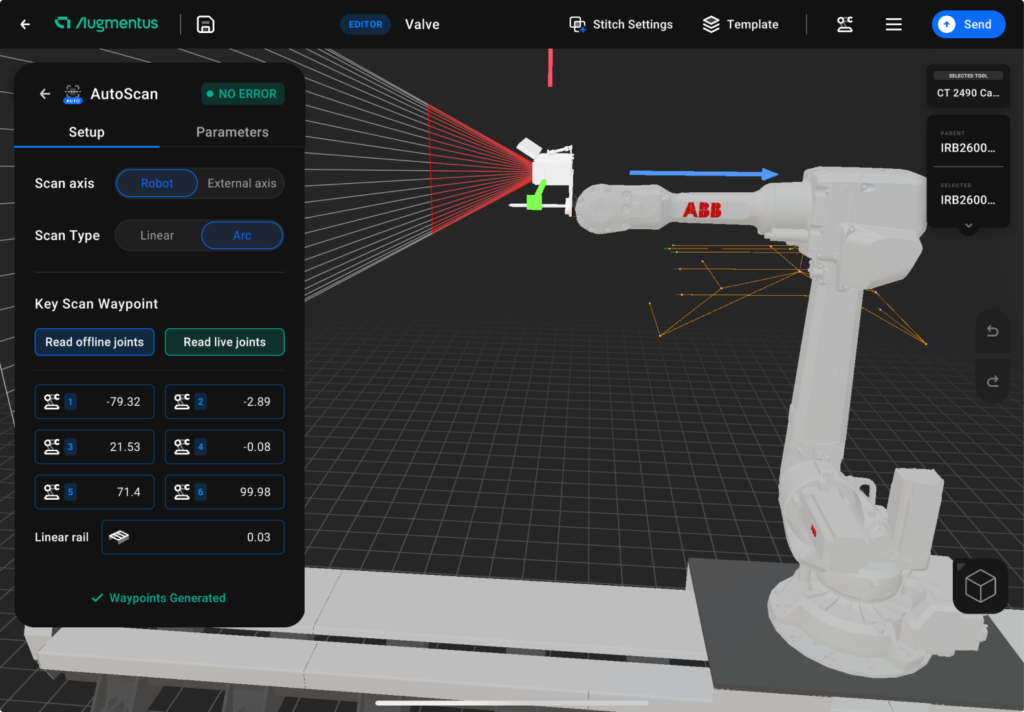Select the robot icon near the hamburger menu

tap(845, 24)
